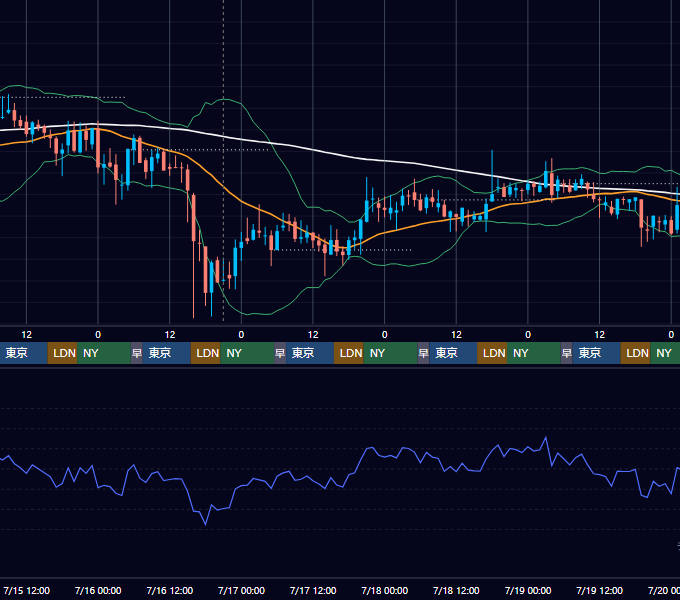
Task: Select the 7/16 12:00 date label
Action: click(x=170, y=590)
